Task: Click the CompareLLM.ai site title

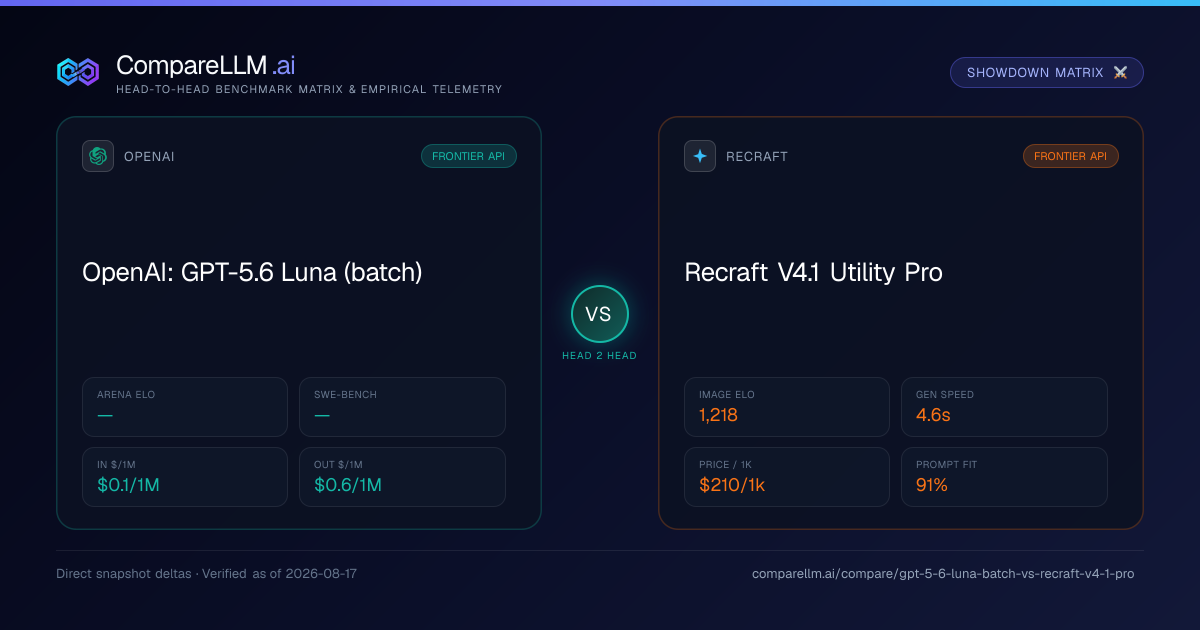Action: click(205, 65)
